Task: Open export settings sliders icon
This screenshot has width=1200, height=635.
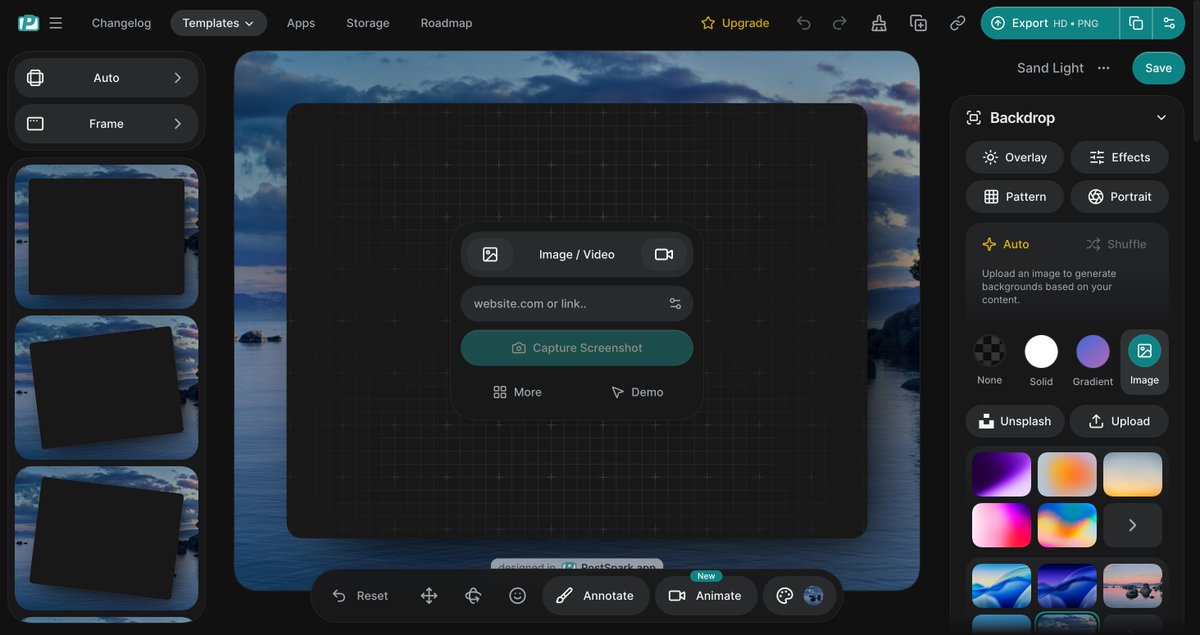Action: pos(1169,23)
